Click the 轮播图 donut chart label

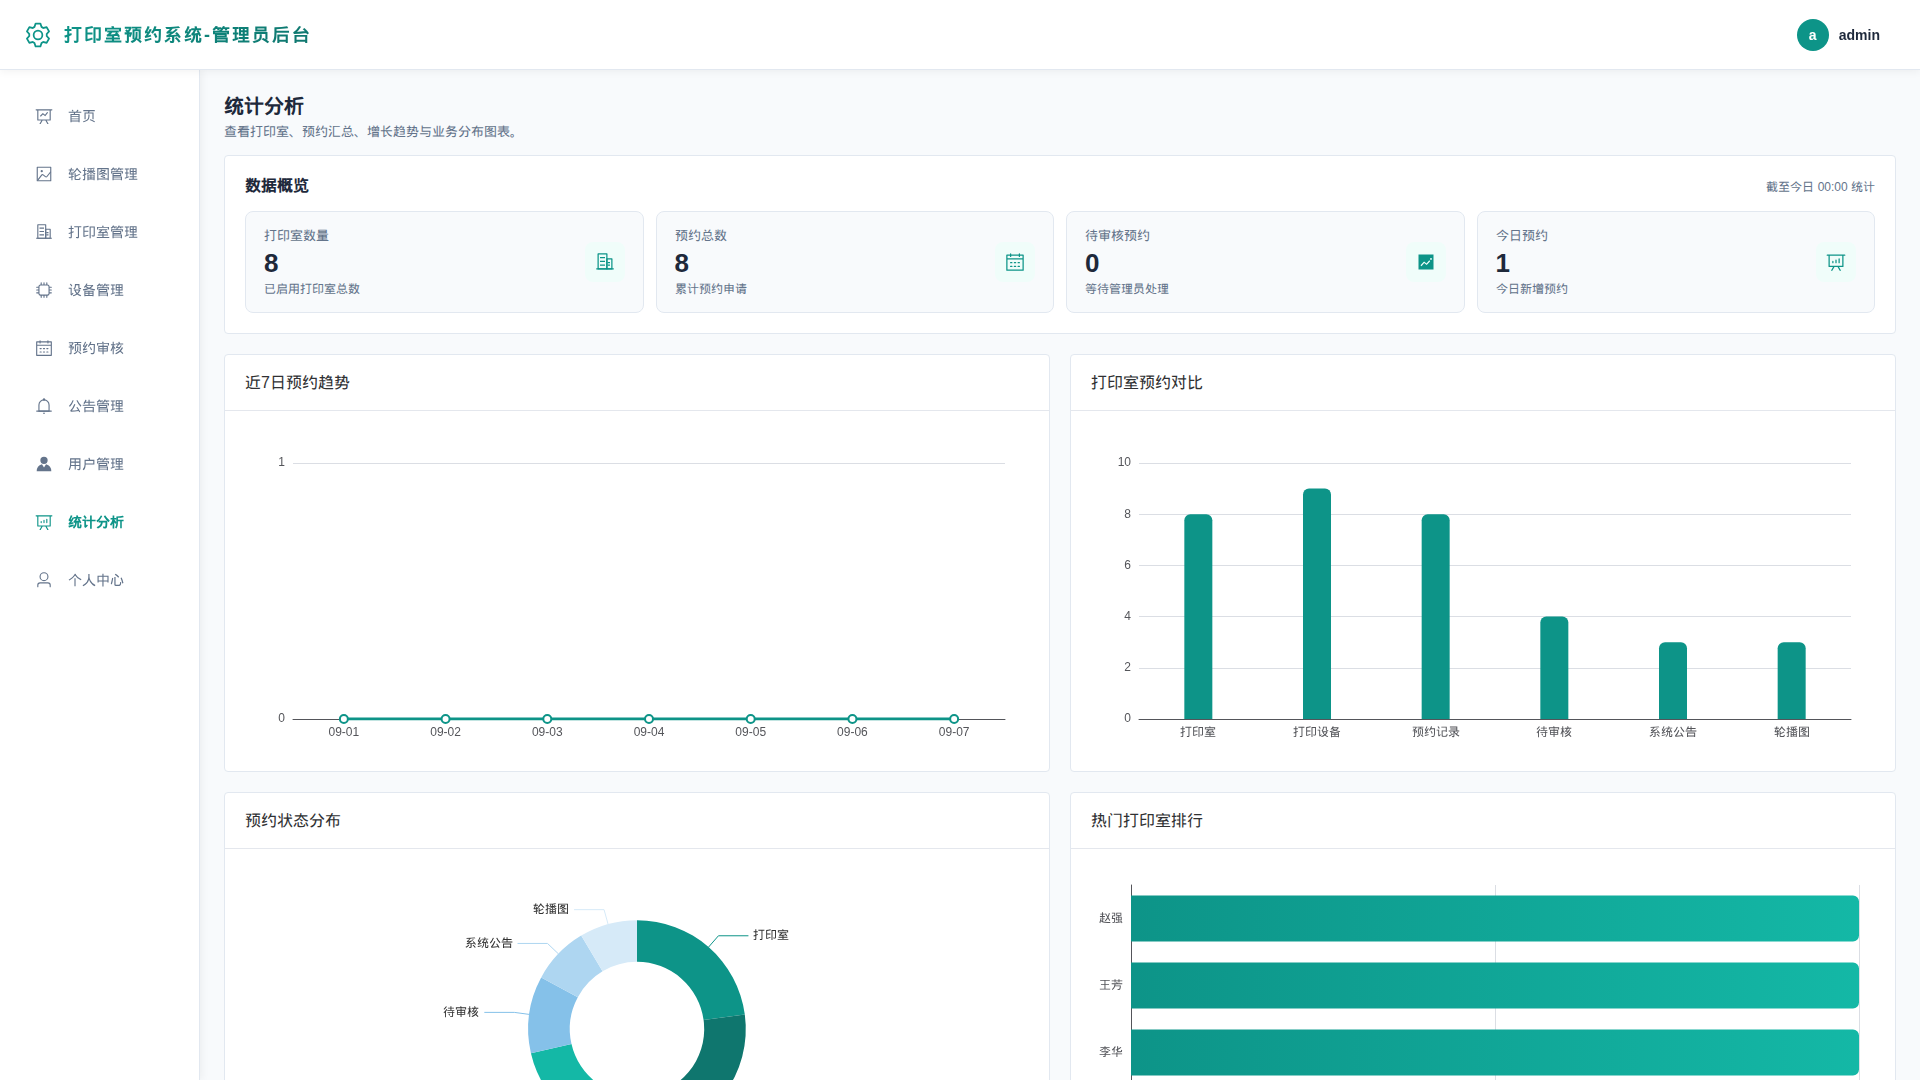point(551,909)
